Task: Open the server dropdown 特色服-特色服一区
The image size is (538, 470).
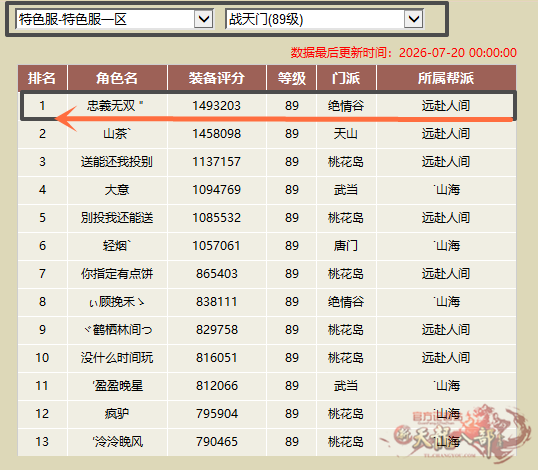Action: pos(115,19)
